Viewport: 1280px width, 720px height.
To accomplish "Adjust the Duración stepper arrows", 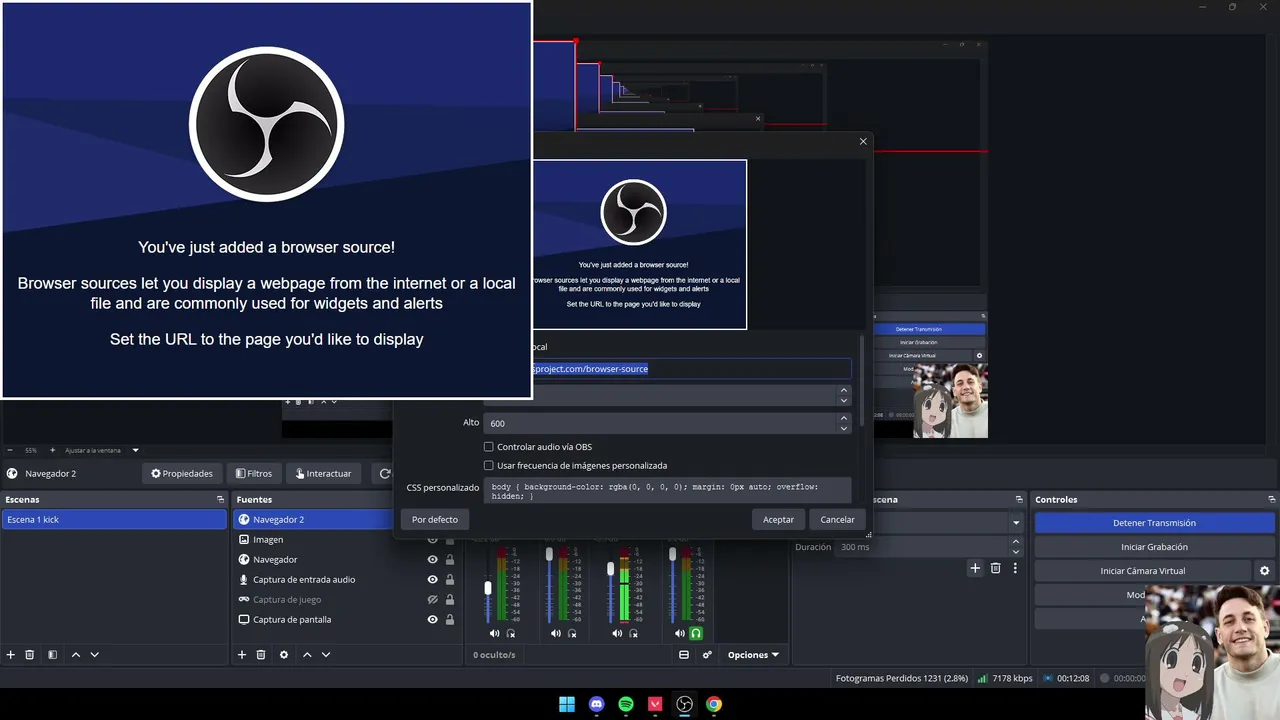I will [x=1016, y=547].
